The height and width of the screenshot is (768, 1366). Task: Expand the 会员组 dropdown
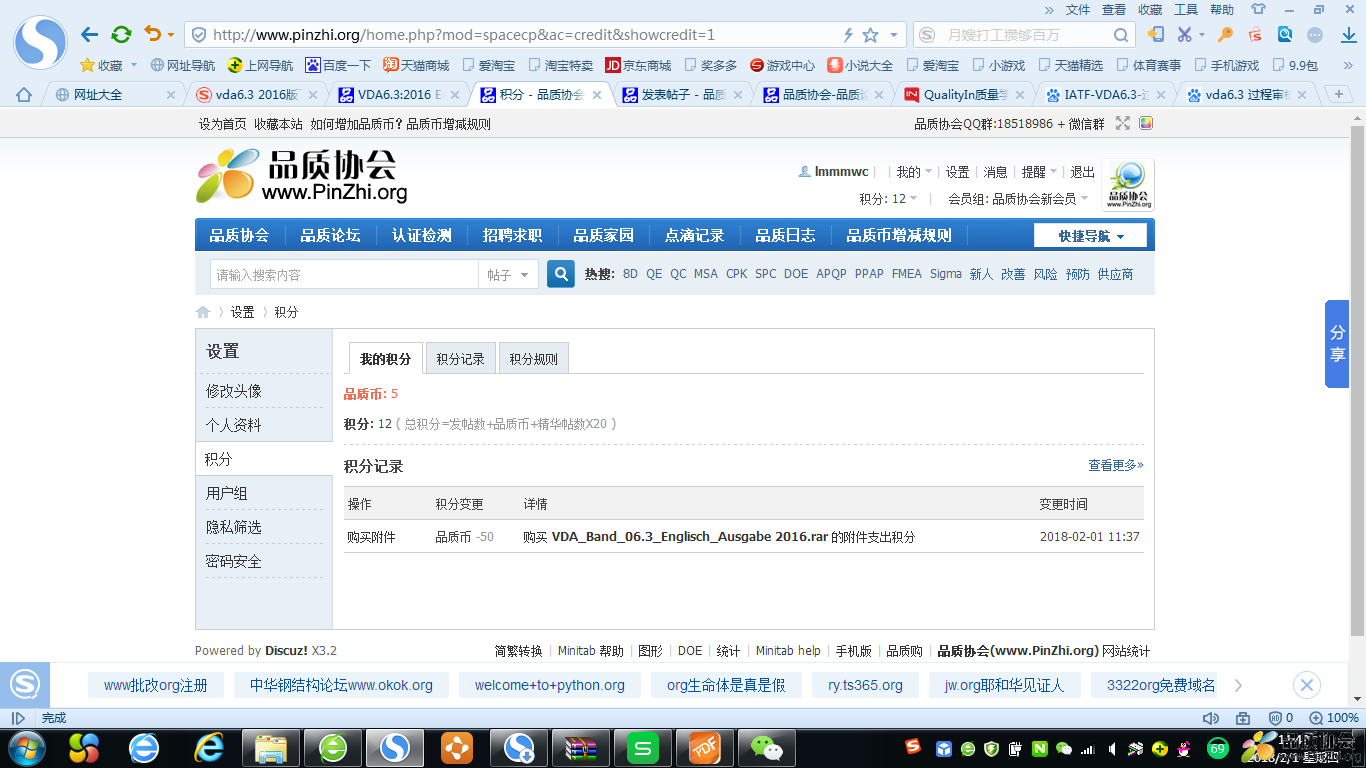(1018, 199)
